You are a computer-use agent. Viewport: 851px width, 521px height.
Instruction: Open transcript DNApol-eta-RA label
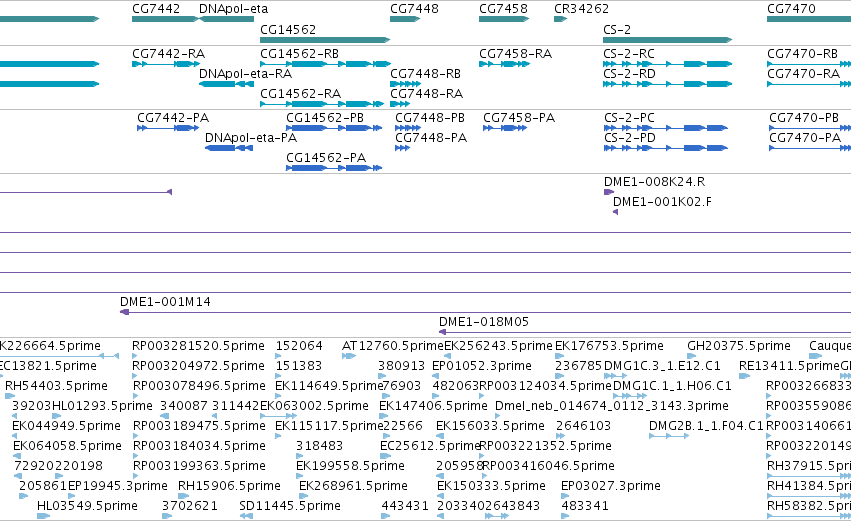tap(245, 74)
